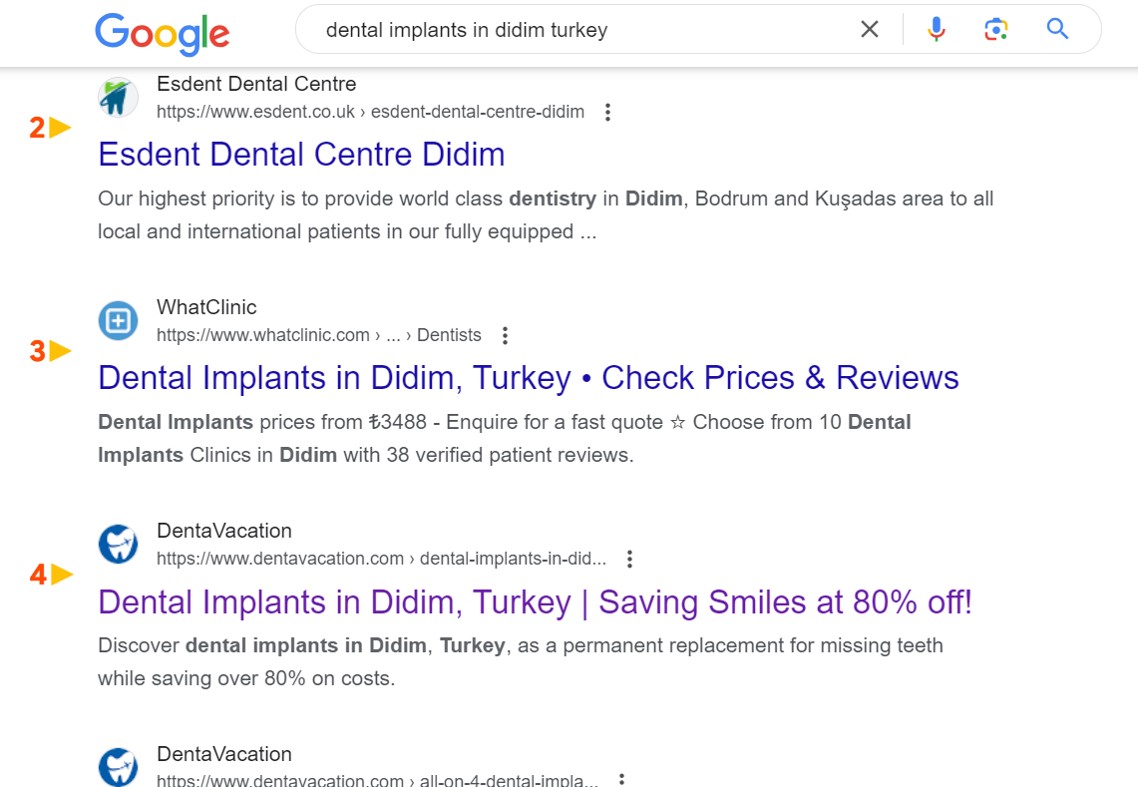Click the WhatClinic site favicon
1138x787 pixels.
tap(117, 320)
